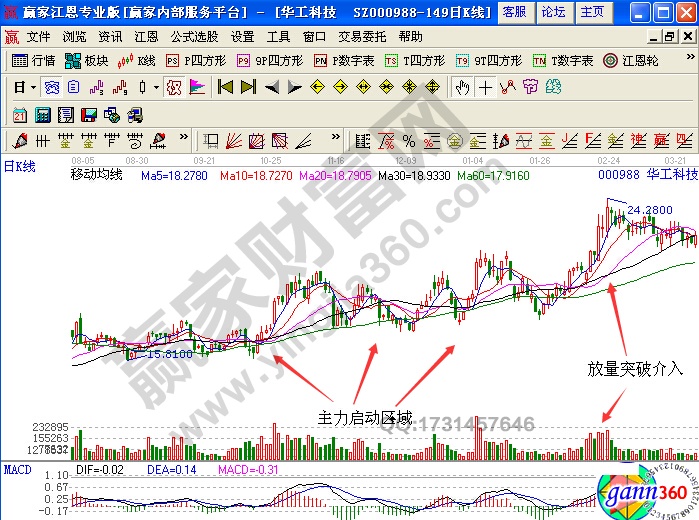Select the hand pan cursor tool
Viewport: 699px width, 520px height.
pyautogui.click(x=461, y=87)
